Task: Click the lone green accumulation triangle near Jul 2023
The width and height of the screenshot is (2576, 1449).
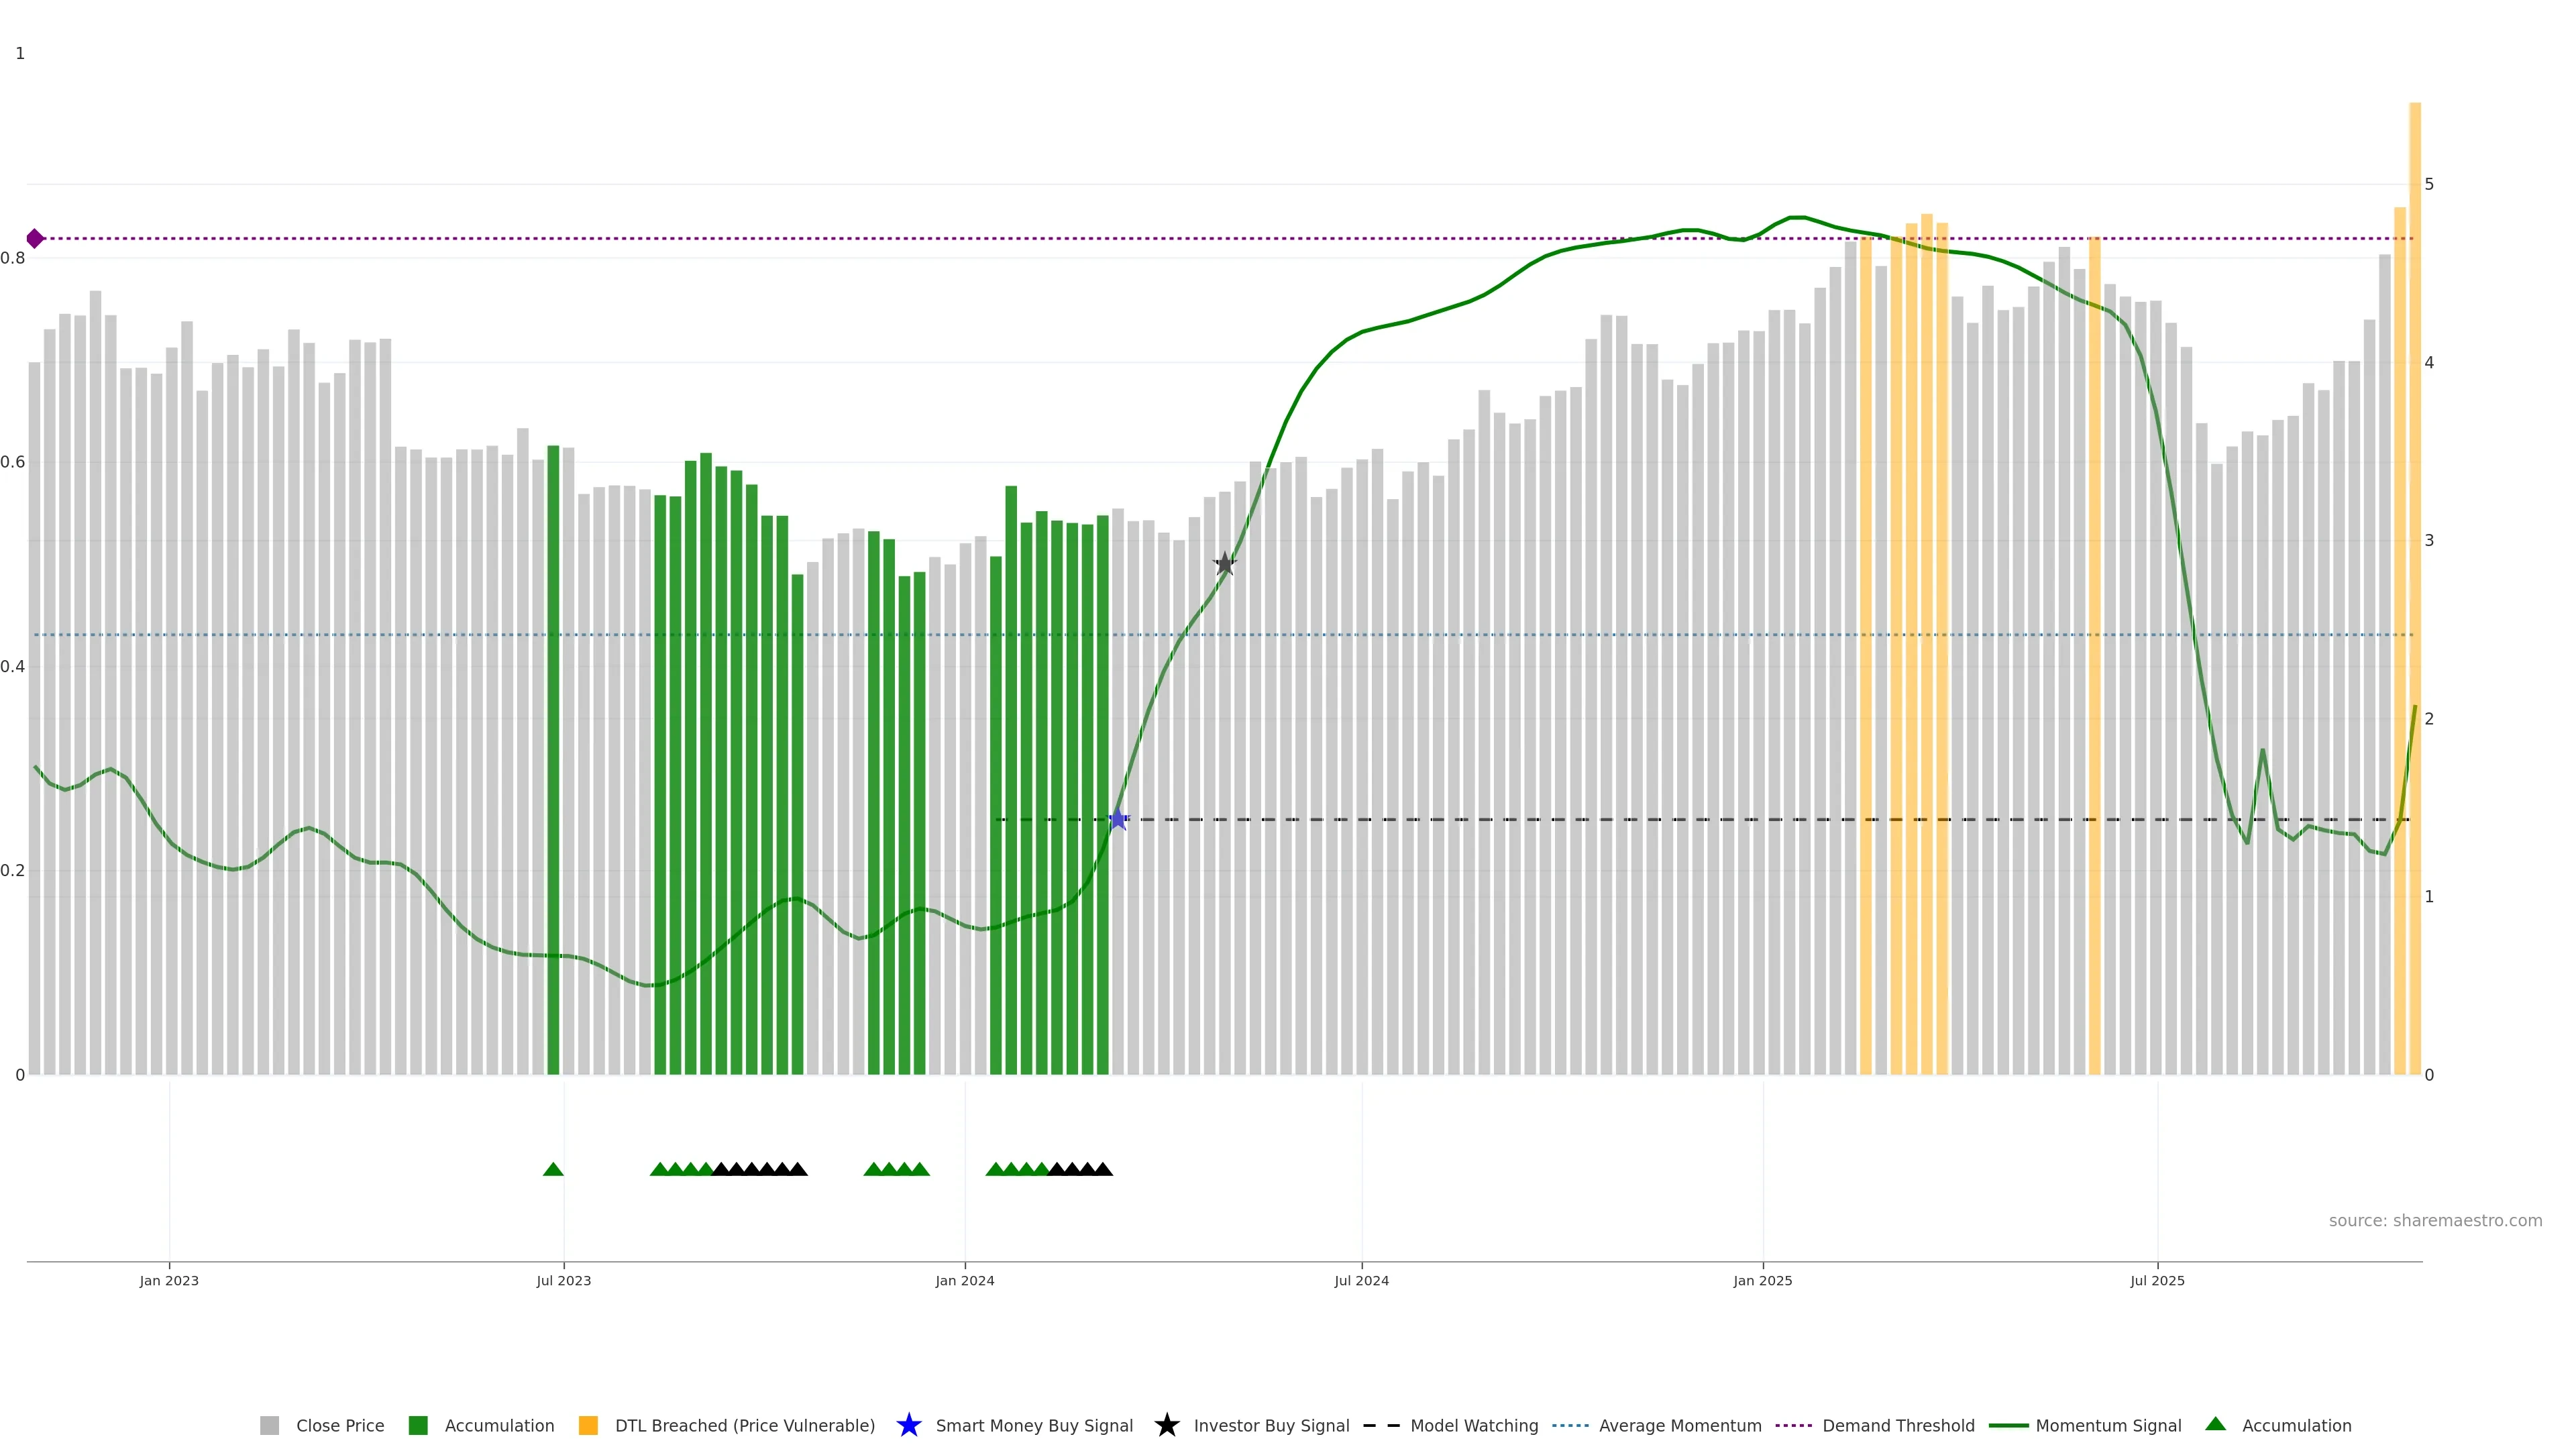Action: click(553, 1169)
